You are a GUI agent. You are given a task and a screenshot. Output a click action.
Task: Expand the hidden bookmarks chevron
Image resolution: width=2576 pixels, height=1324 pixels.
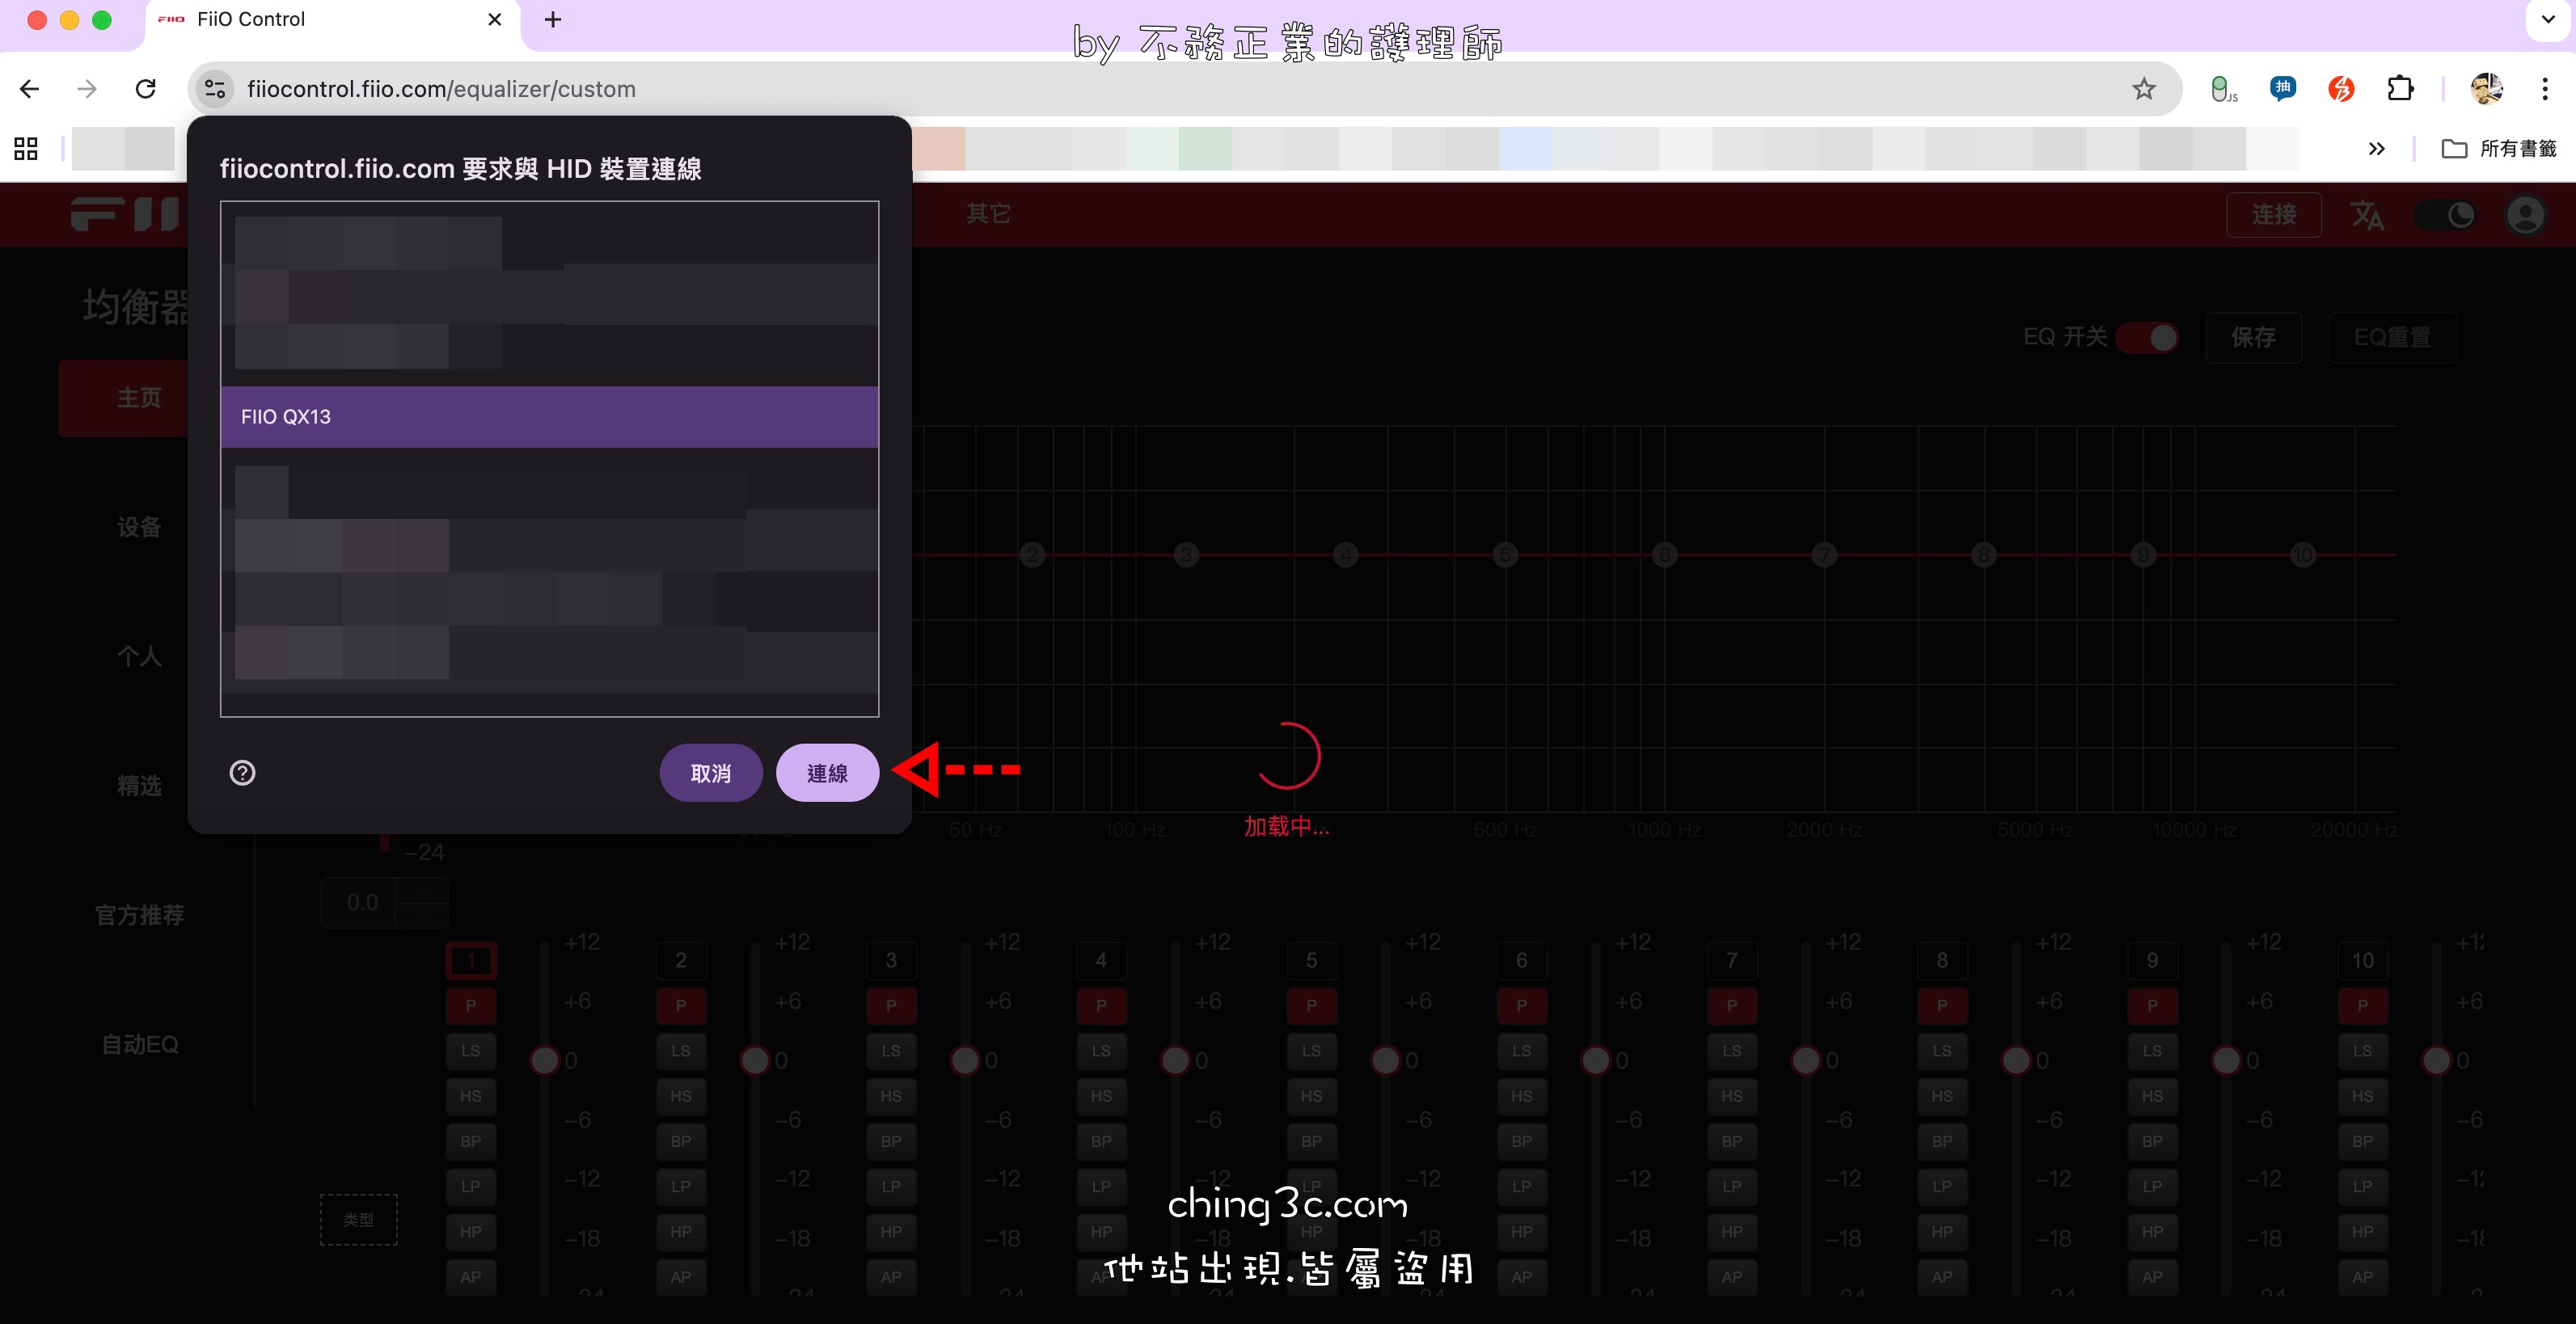pyautogui.click(x=2376, y=149)
